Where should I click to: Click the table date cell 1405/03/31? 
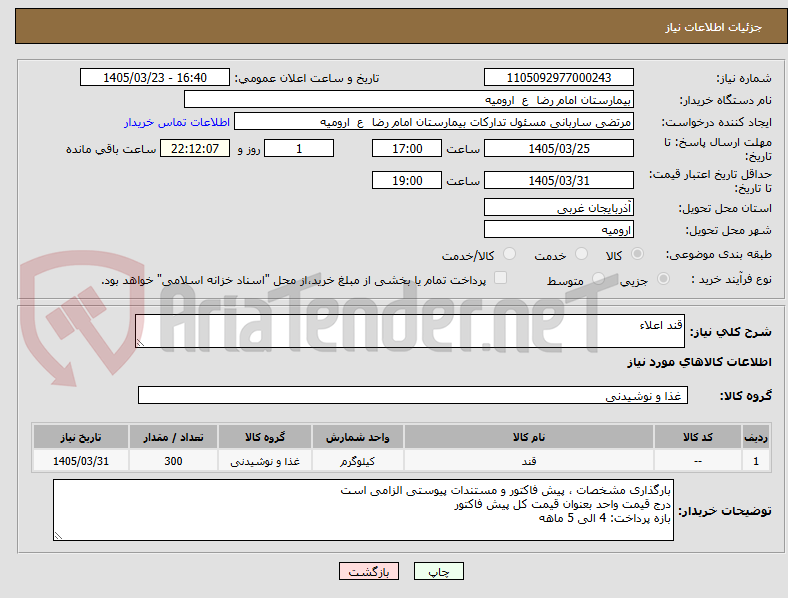click(x=80, y=461)
